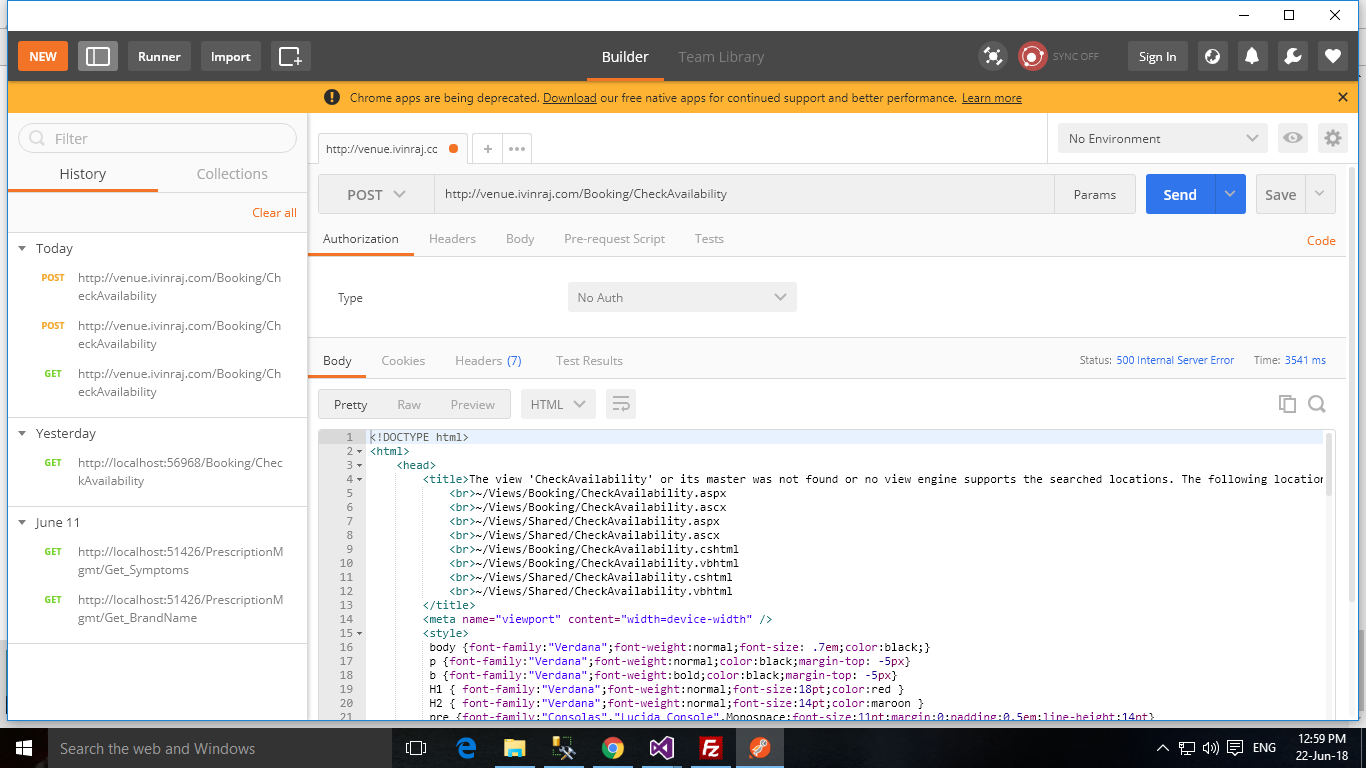Open FileZilla from the taskbar
The width and height of the screenshot is (1366, 768).
point(711,748)
